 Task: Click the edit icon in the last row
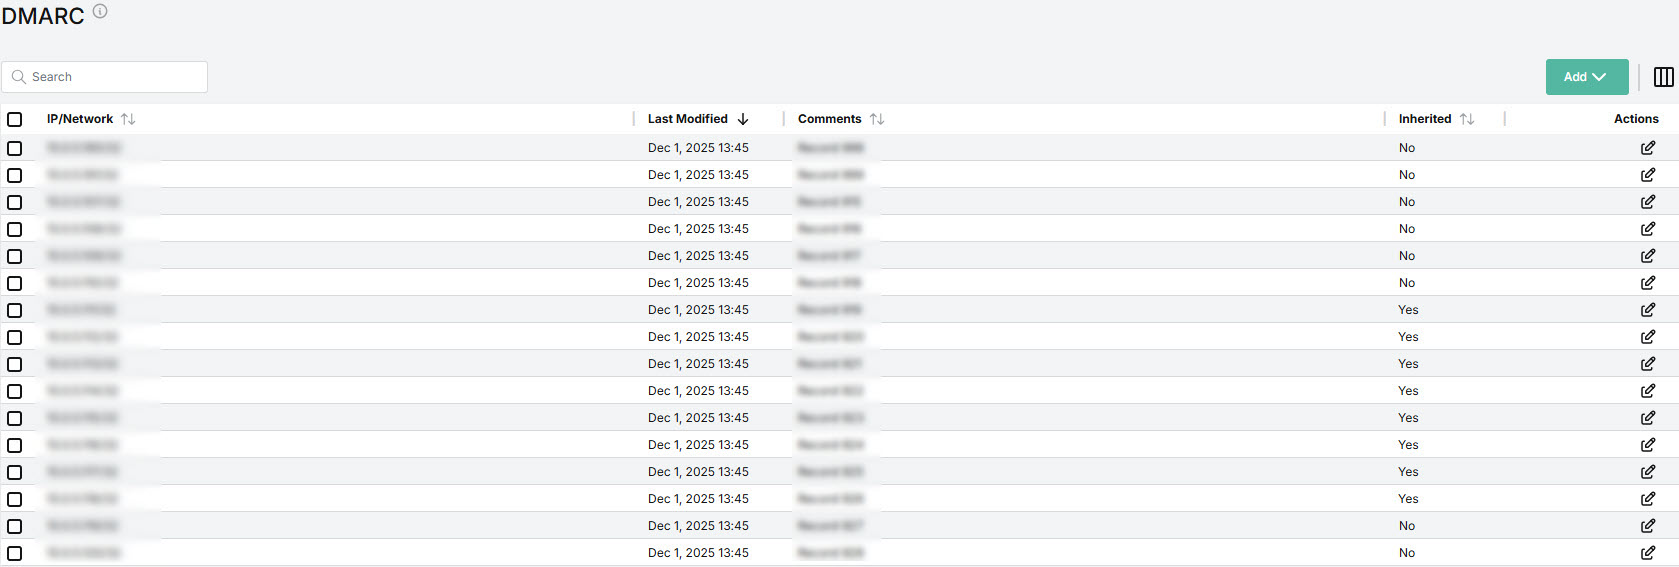[x=1648, y=553]
